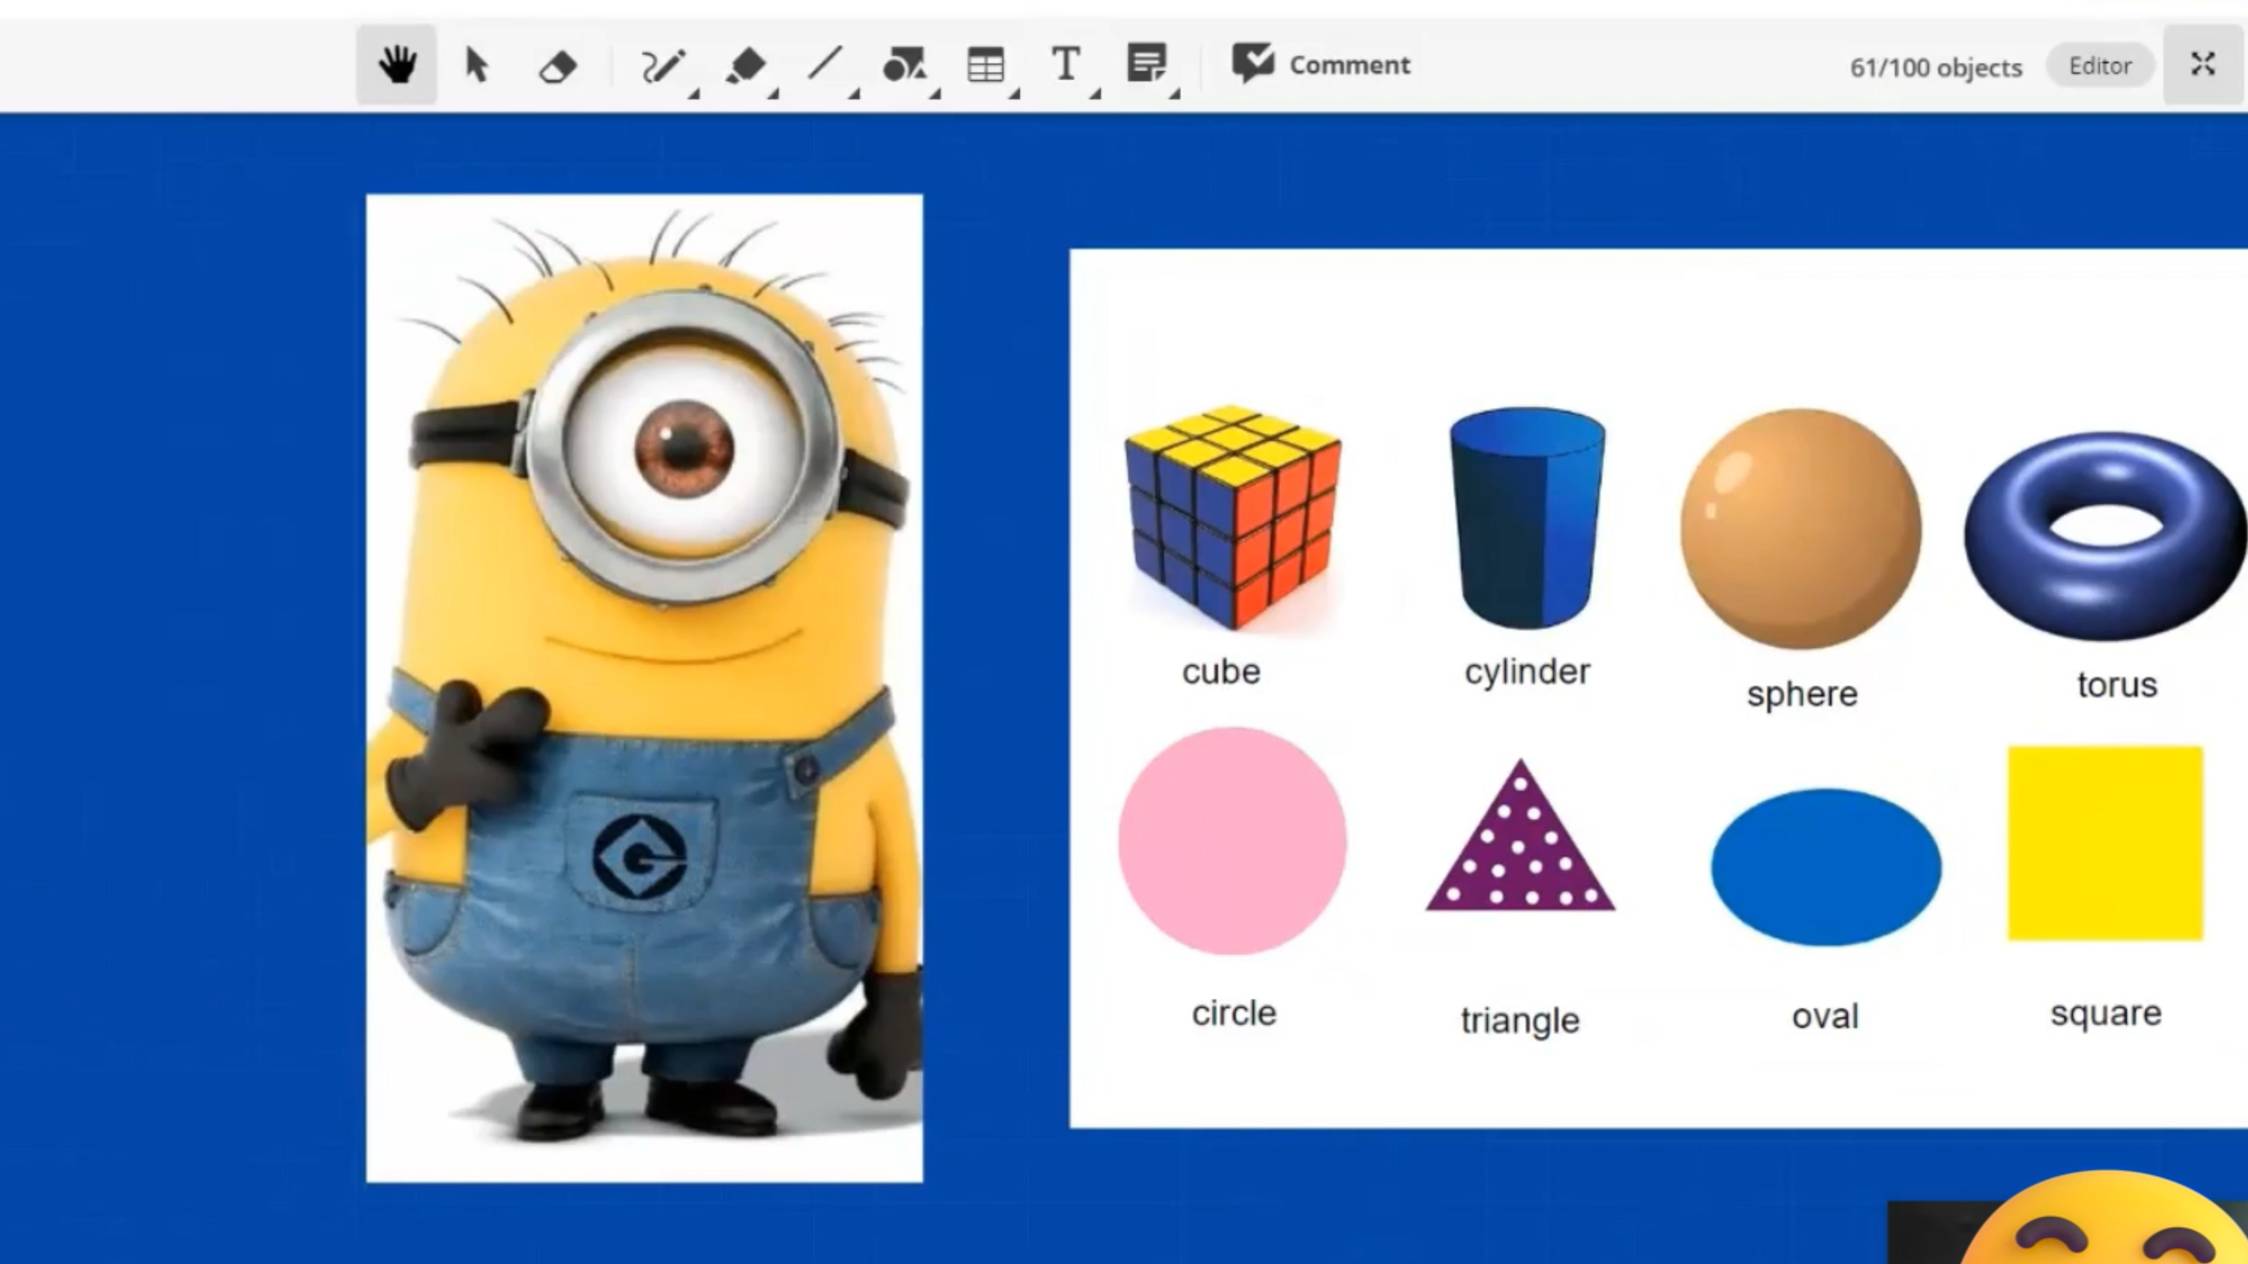Select the arrow pointer tool
The image size is (2248, 1264).
pyautogui.click(x=476, y=65)
